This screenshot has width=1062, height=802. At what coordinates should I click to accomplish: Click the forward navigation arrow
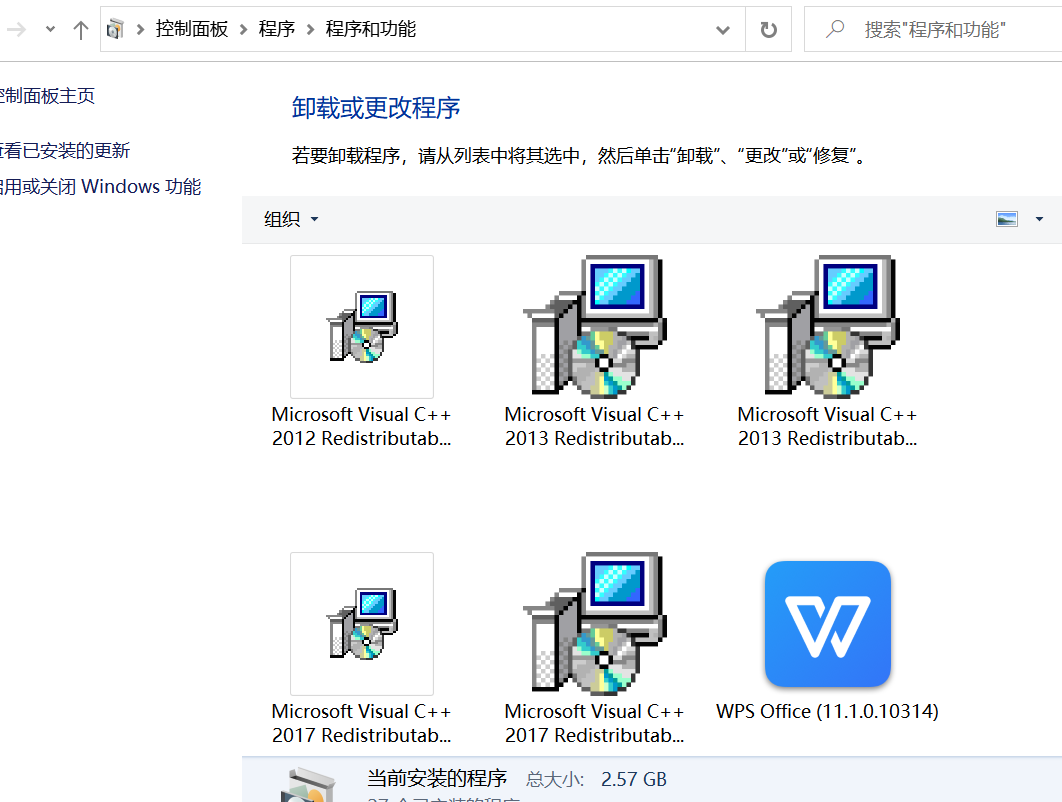15,30
